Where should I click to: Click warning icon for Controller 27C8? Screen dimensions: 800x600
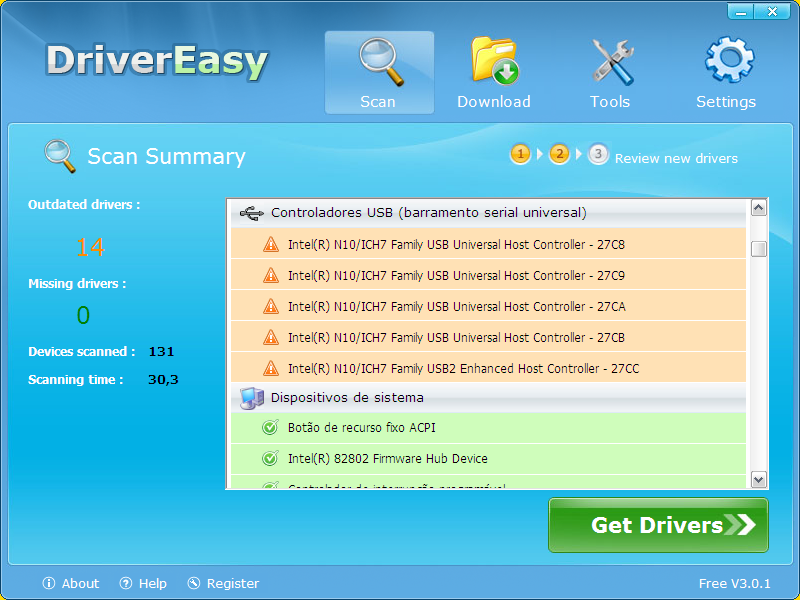coord(270,244)
